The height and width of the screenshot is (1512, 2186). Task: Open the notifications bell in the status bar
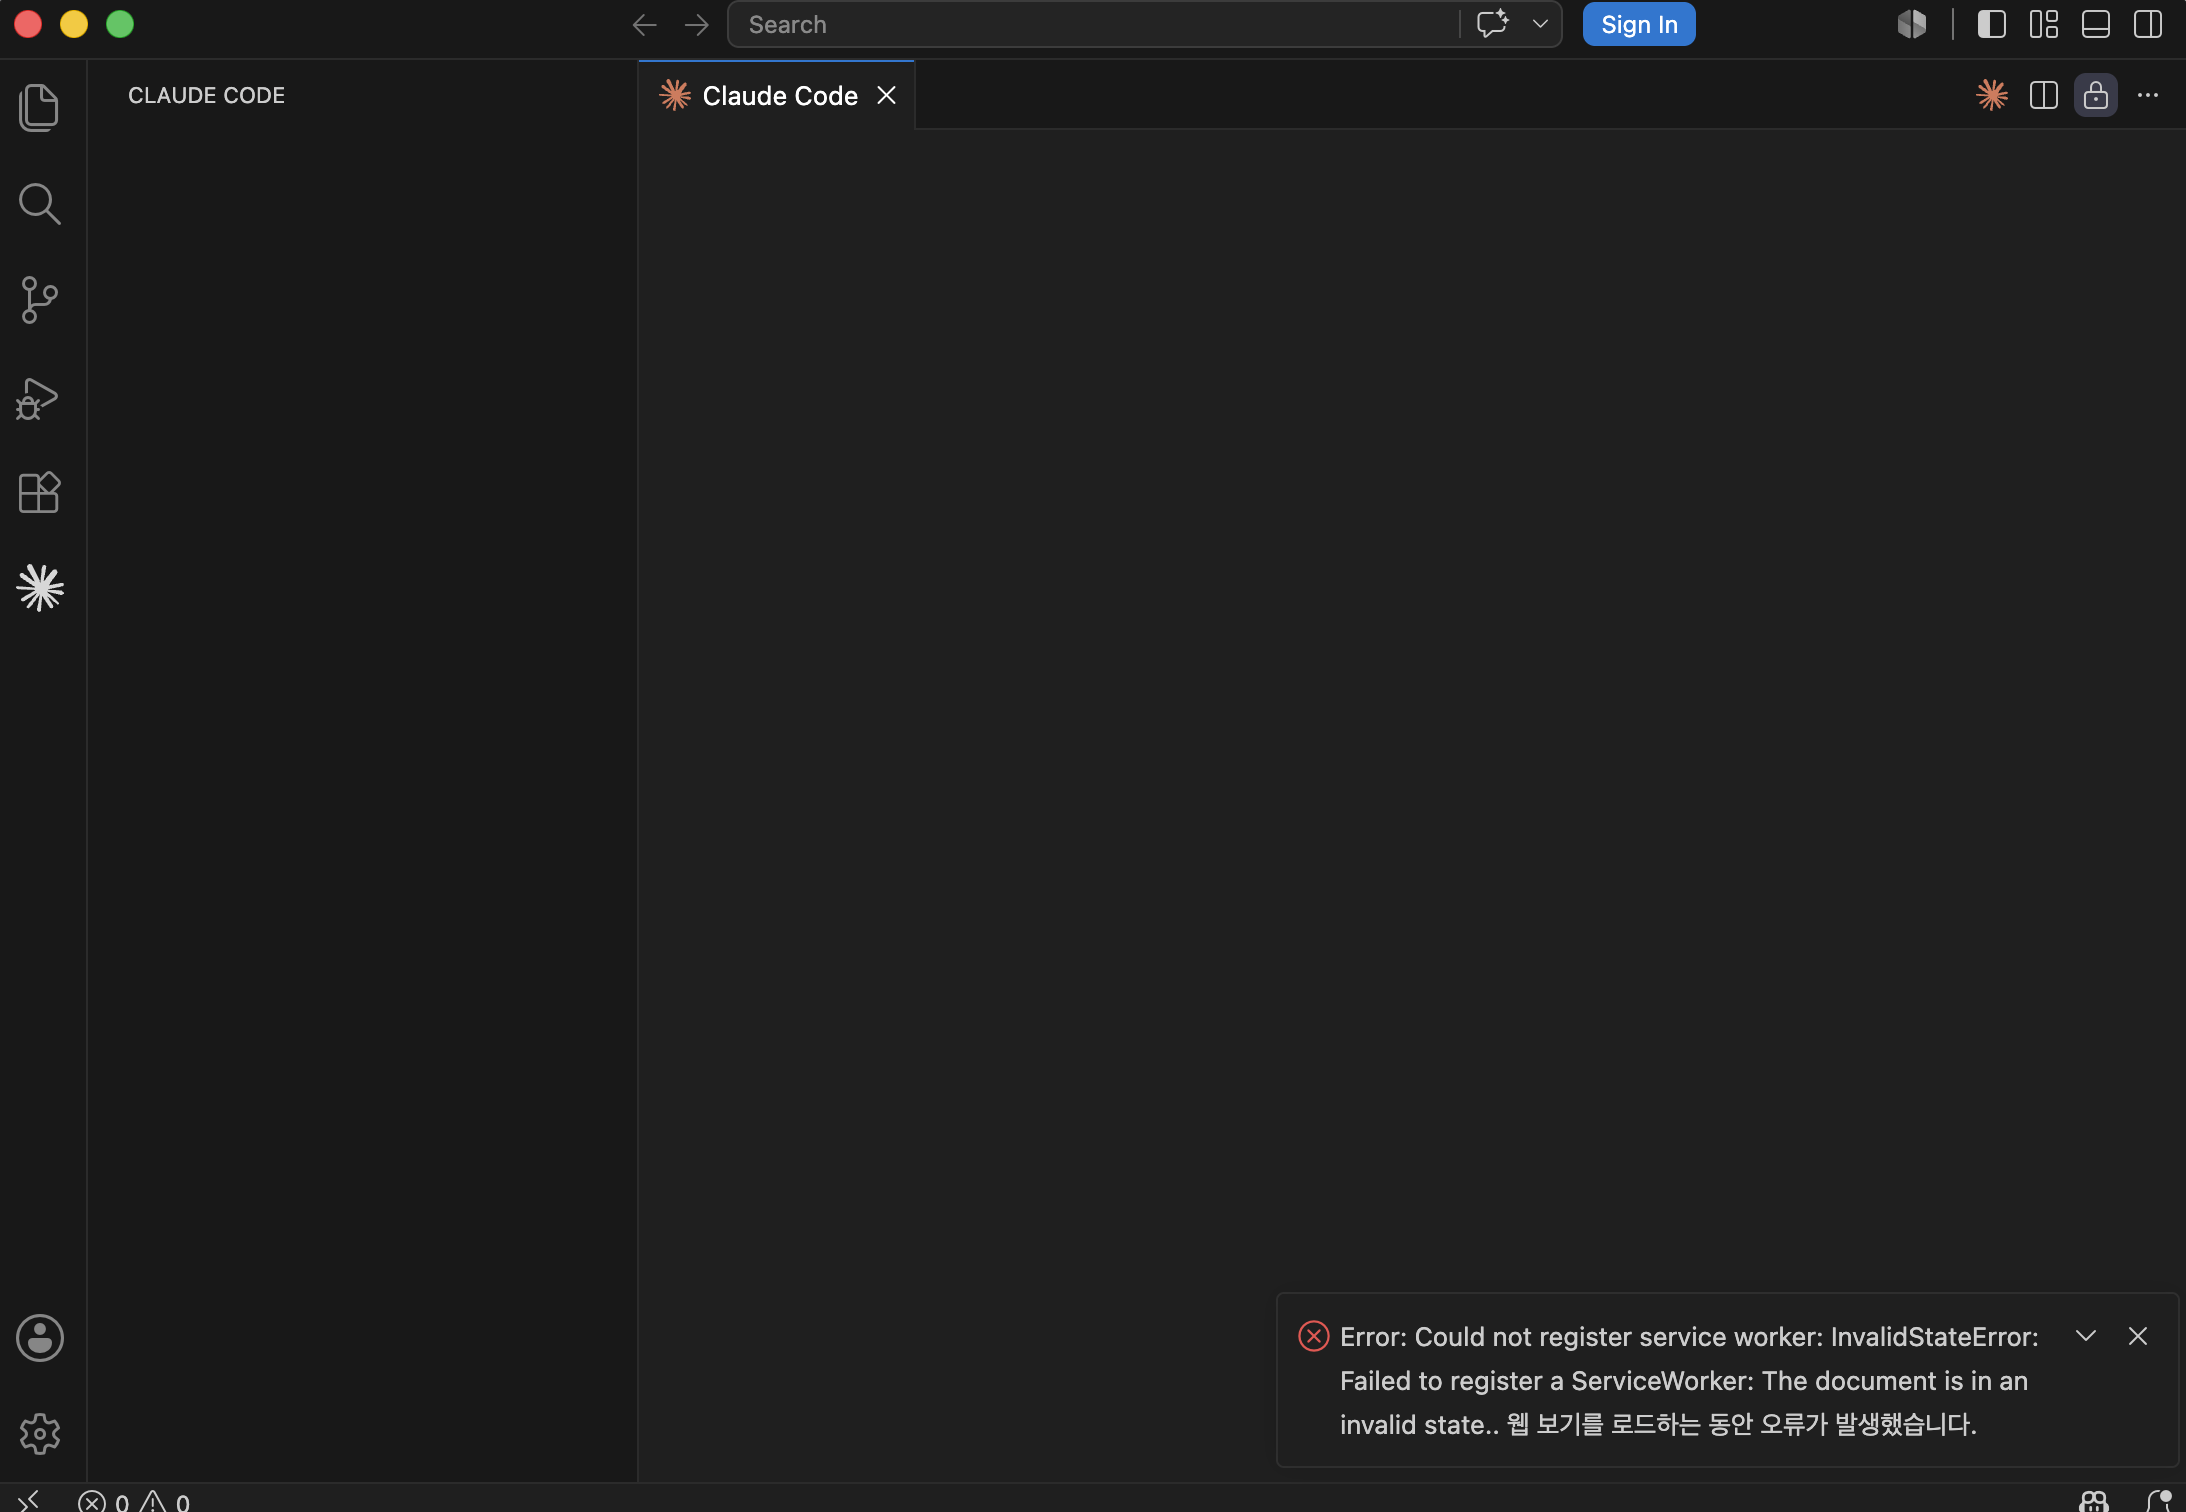point(2158,1500)
